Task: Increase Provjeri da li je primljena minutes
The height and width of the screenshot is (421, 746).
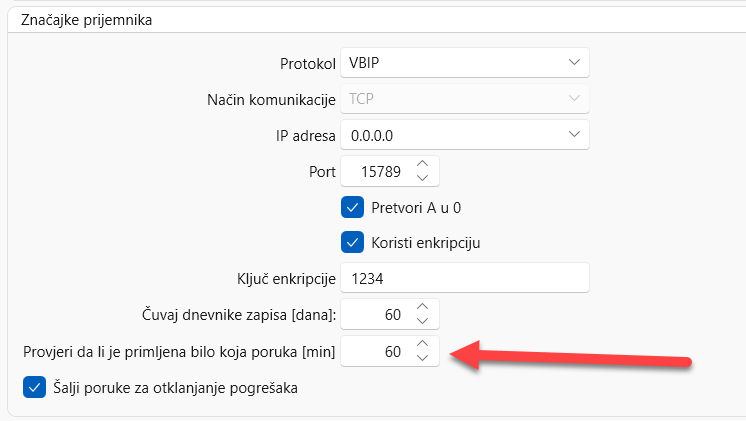Action: (422, 344)
